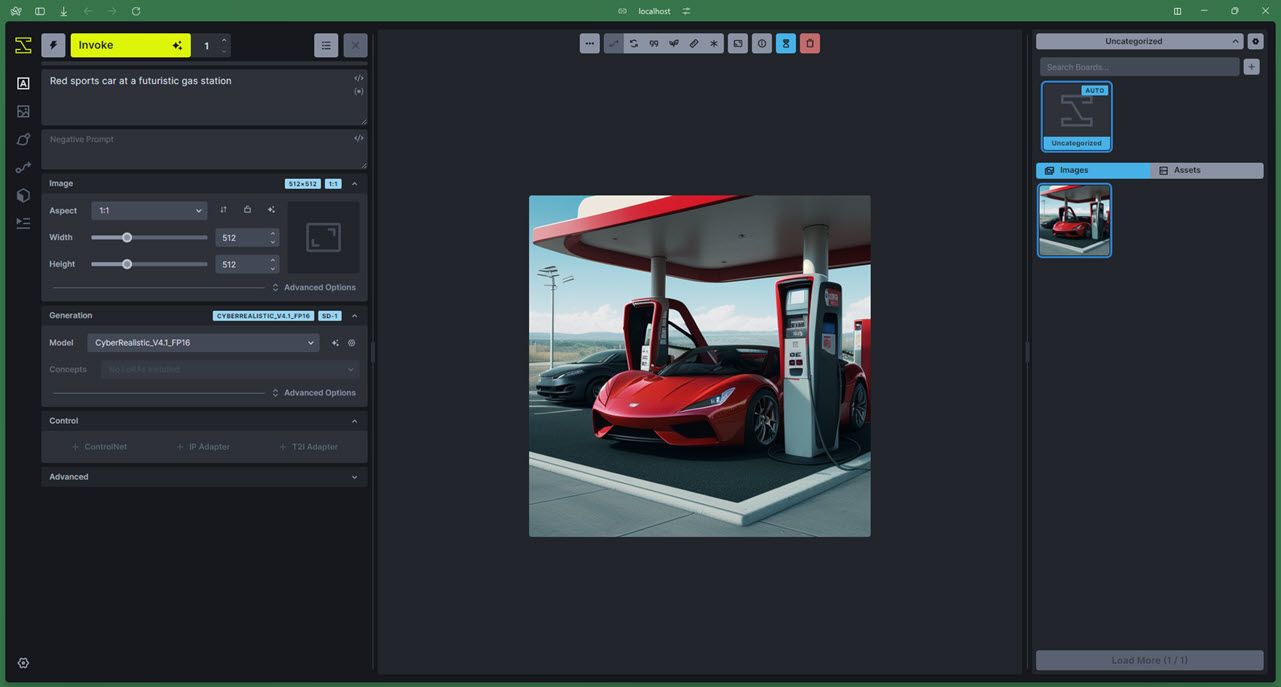Toggle the blue image comparison button
This screenshot has height=687, width=1281.
[x=785, y=43]
